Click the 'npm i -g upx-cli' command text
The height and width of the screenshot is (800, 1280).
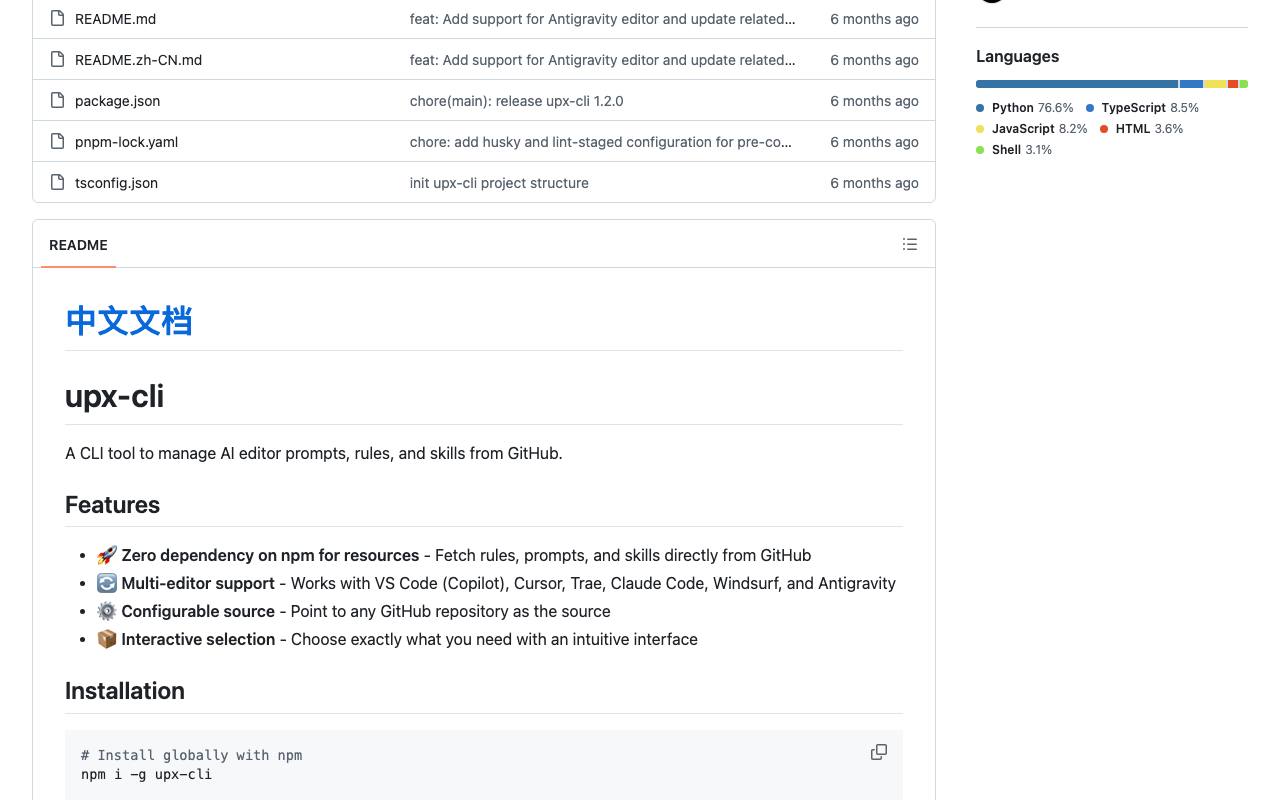(146, 774)
